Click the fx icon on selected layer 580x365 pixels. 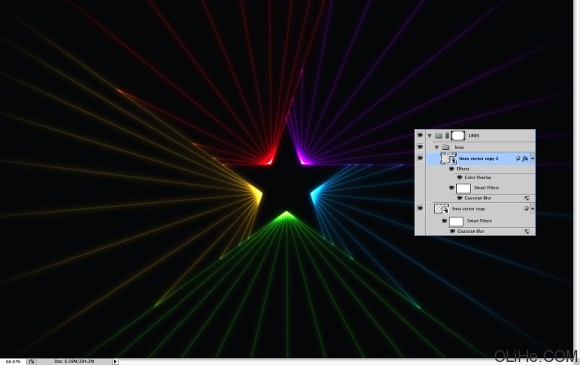tap(525, 158)
